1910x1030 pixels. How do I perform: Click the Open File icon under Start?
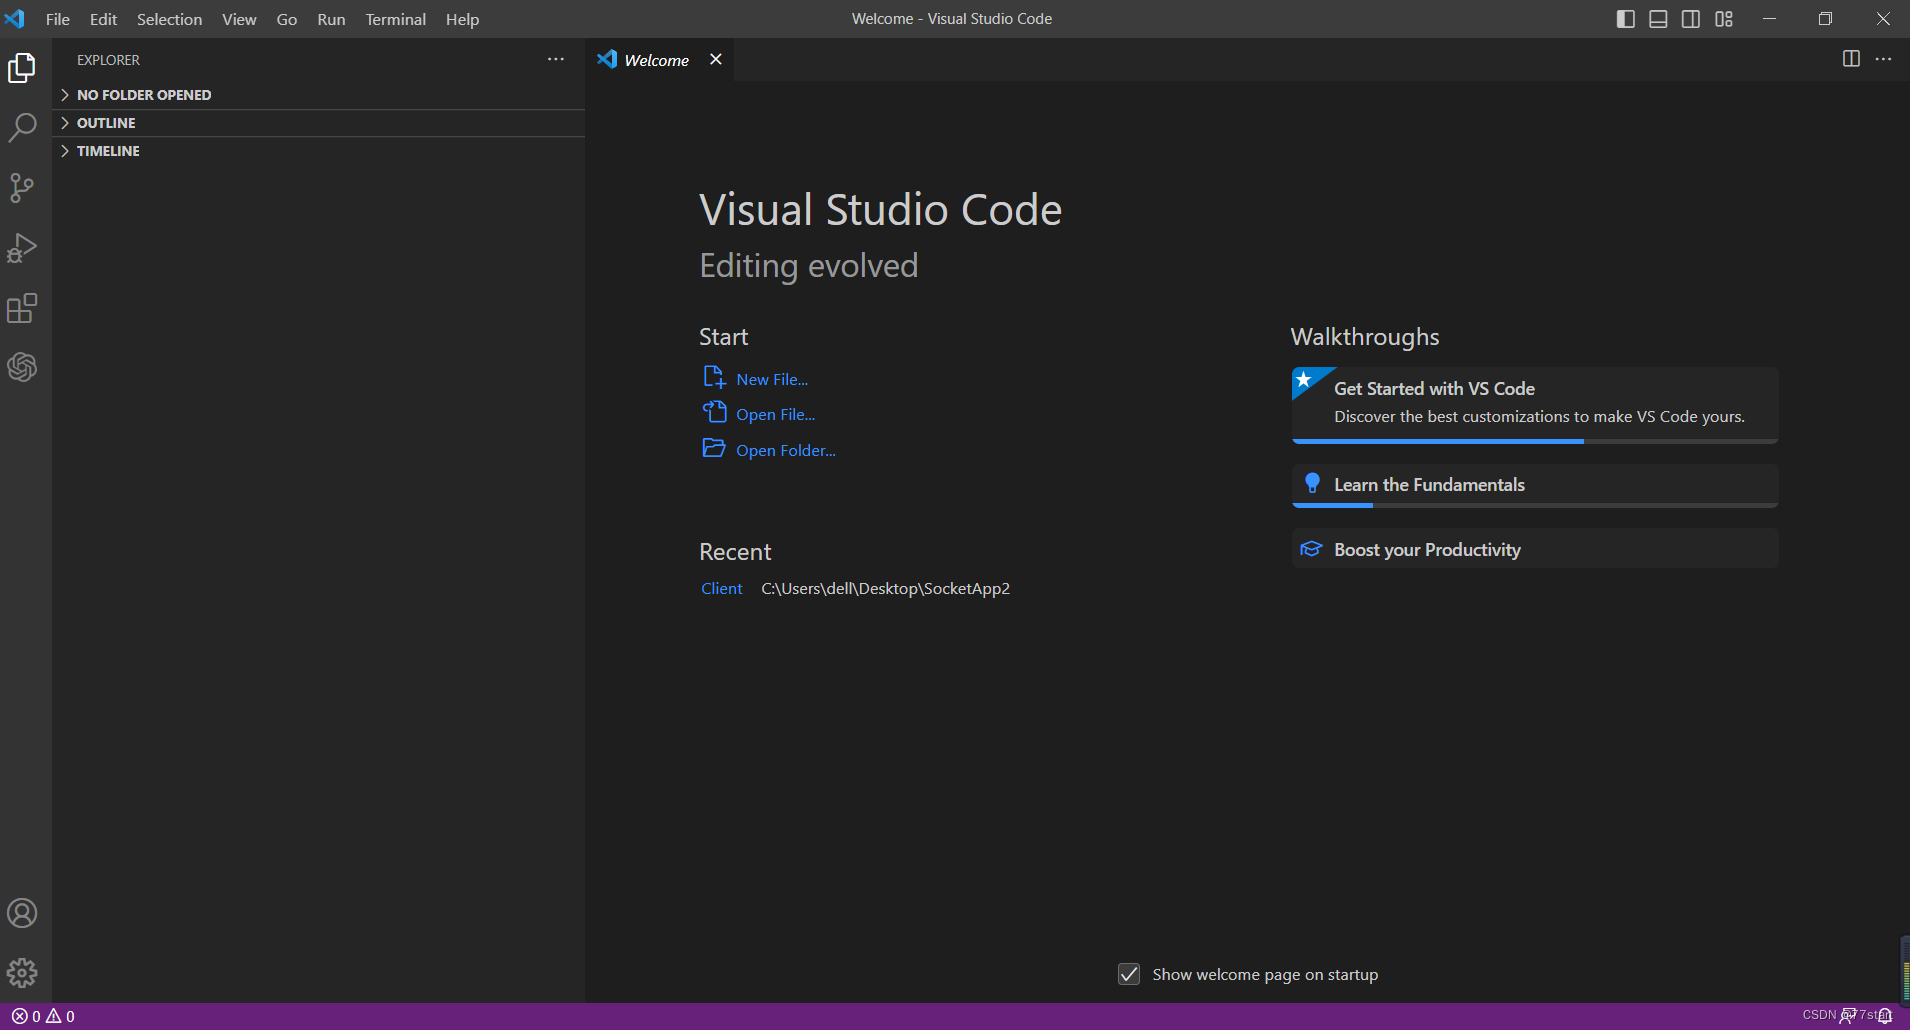coord(714,412)
